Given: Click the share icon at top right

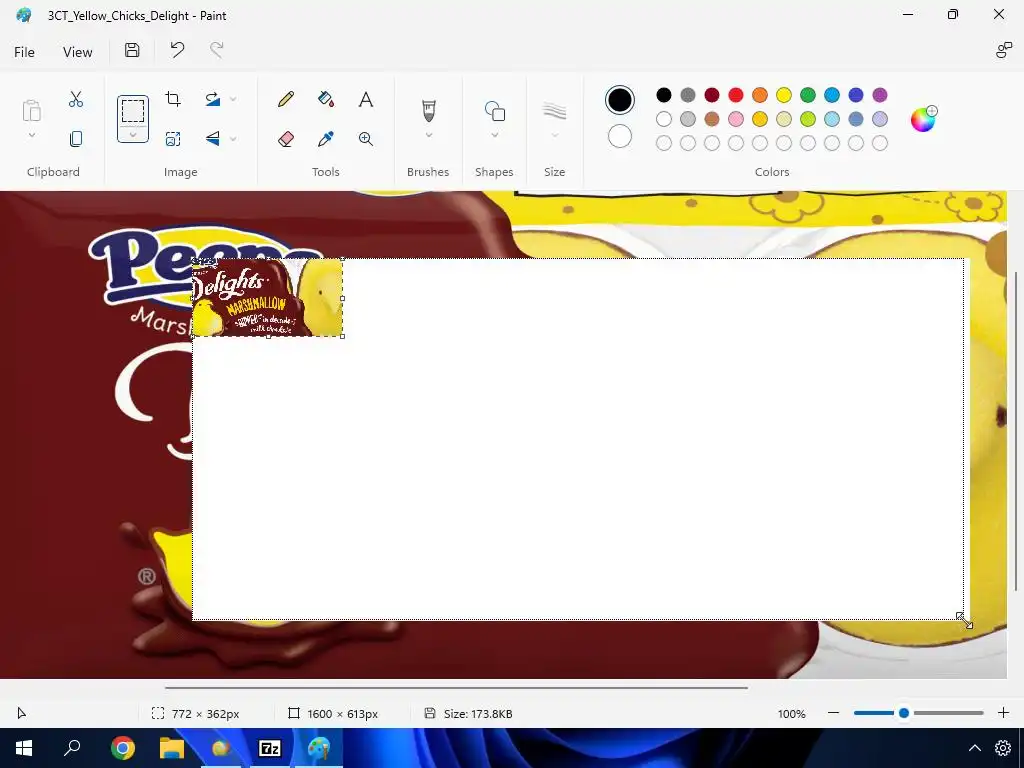Looking at the screenshot, I should coord(1003,50).
